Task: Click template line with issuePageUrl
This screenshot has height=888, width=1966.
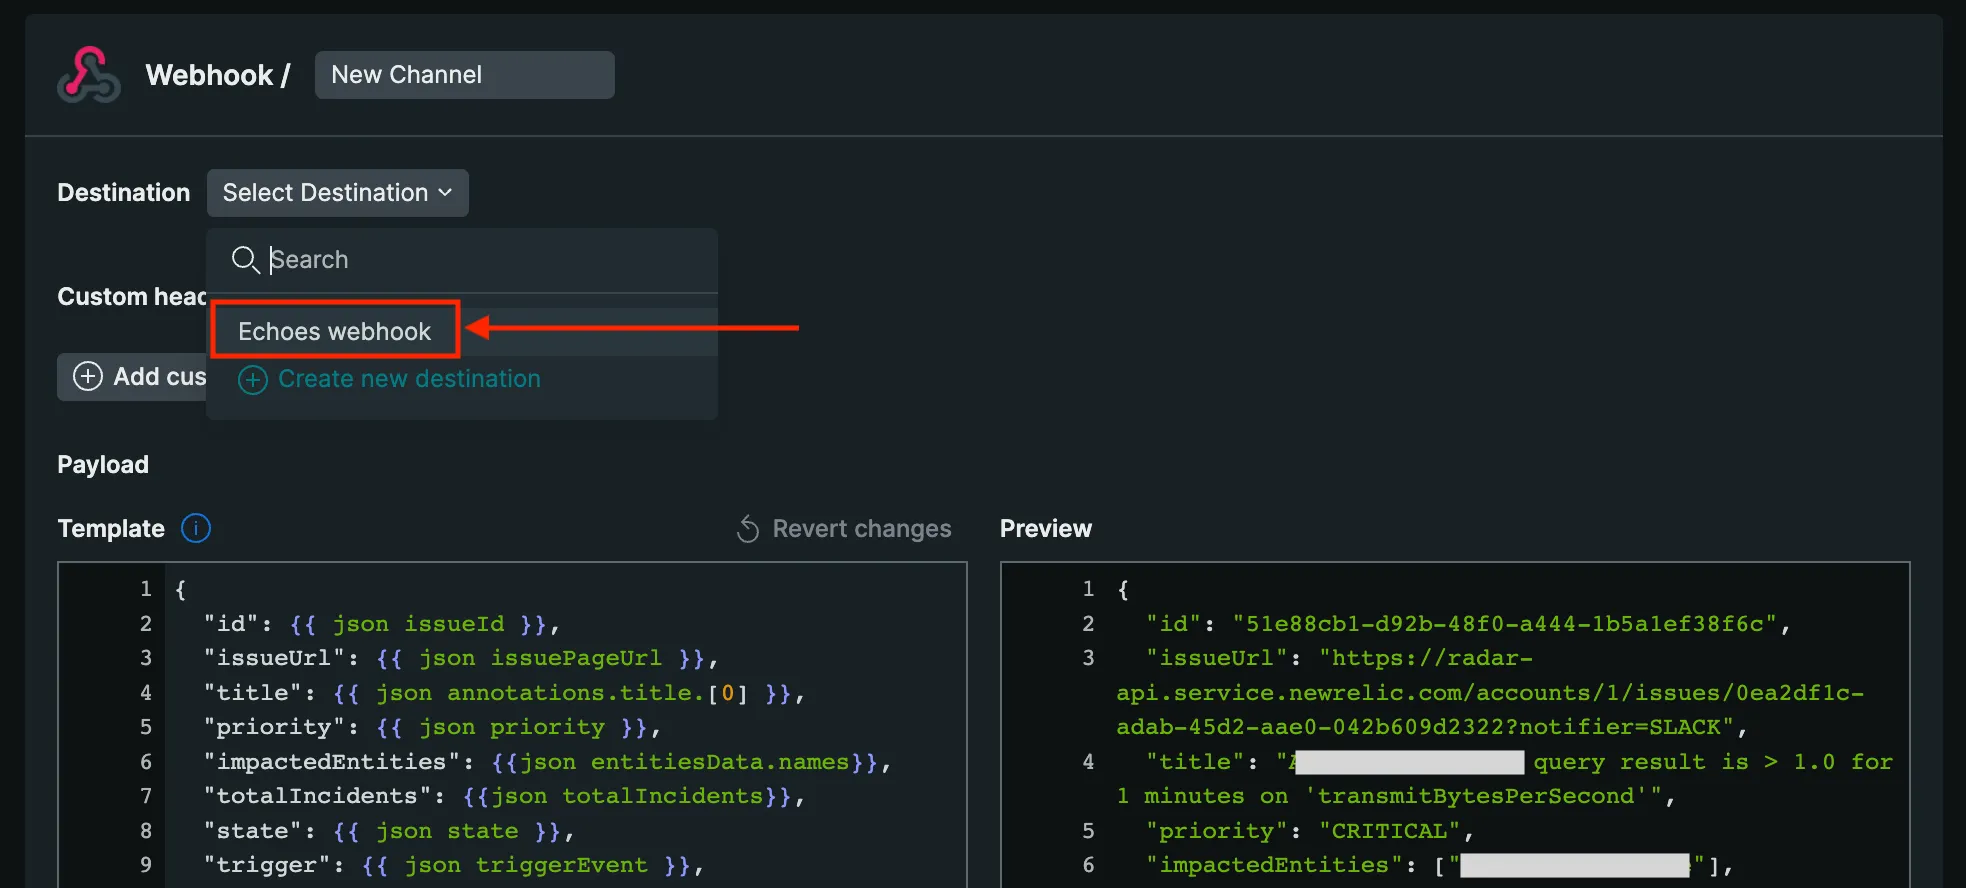Action: coord(461,658)
